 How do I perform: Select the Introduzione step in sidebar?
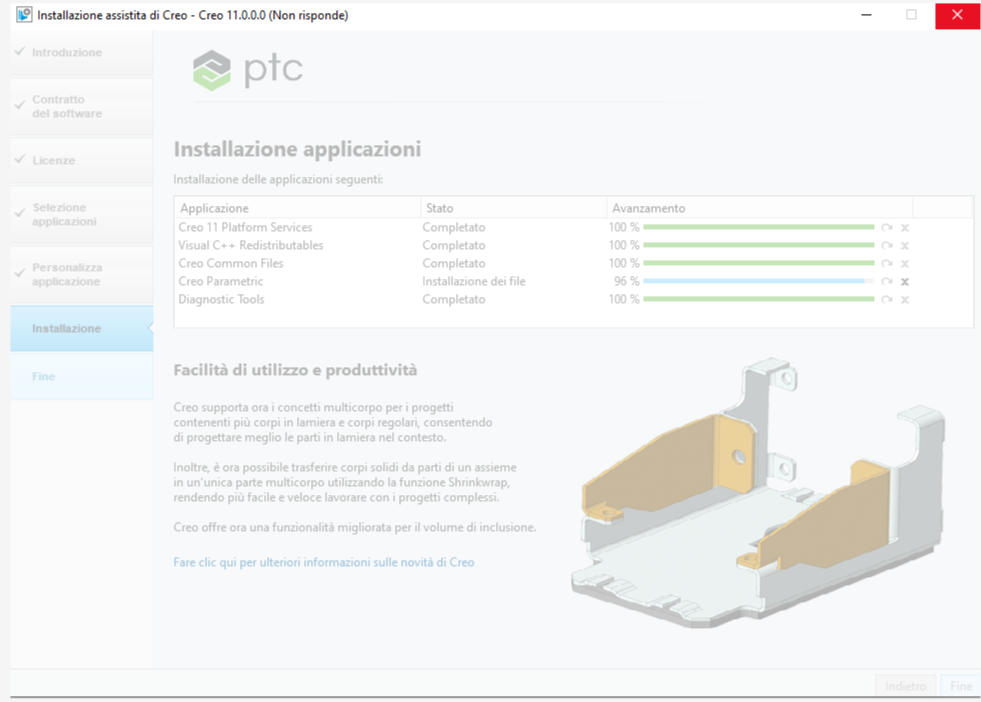81,53
